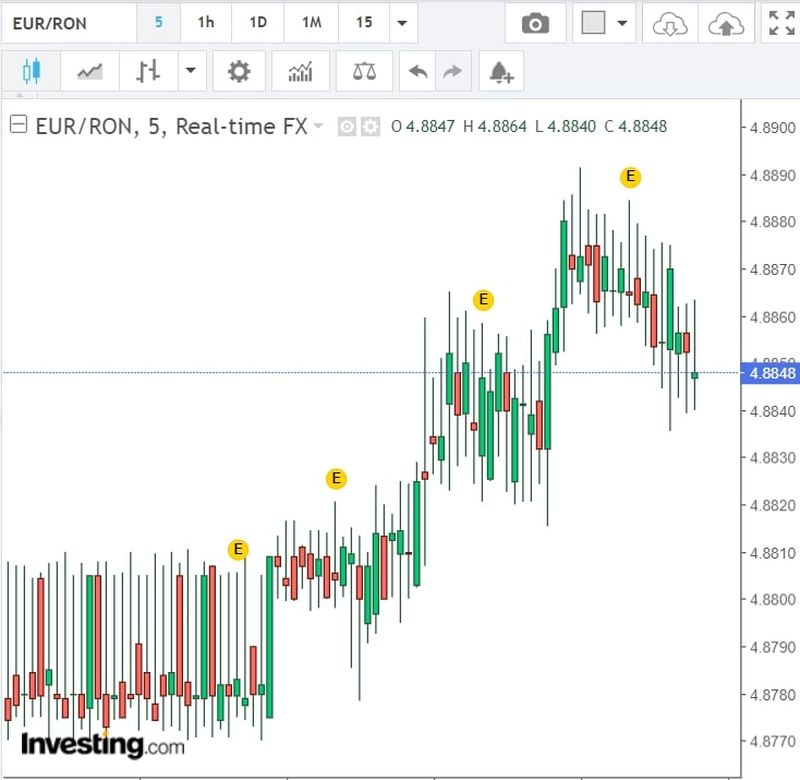The width and height of the screenshot is (800, 780).
Task: Click the compare symbols scales icon
Action: pyautogui.click(x=364, y=71)
